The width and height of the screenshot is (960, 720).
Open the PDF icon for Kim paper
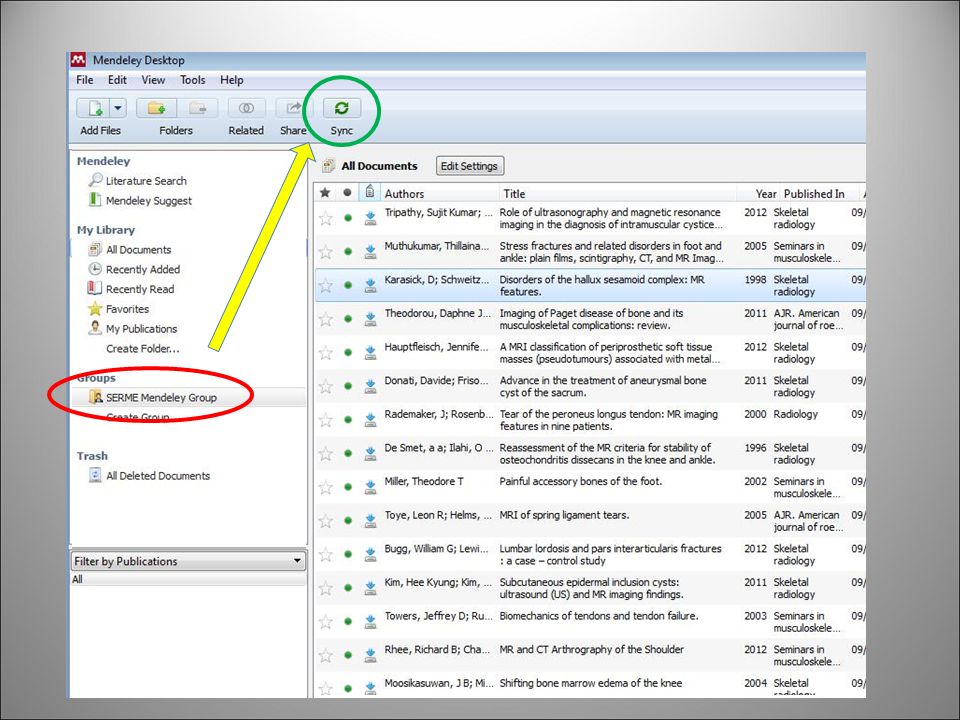[370, 588]
